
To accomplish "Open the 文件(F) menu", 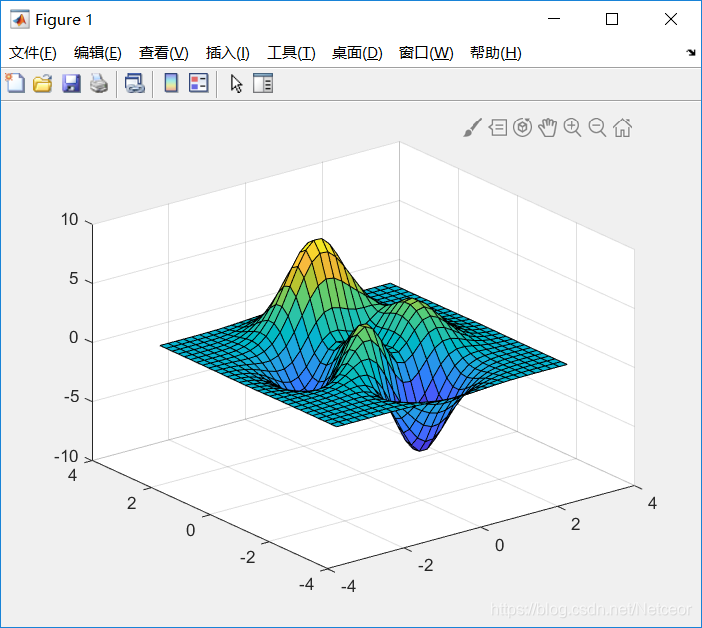I will (33, 53).
